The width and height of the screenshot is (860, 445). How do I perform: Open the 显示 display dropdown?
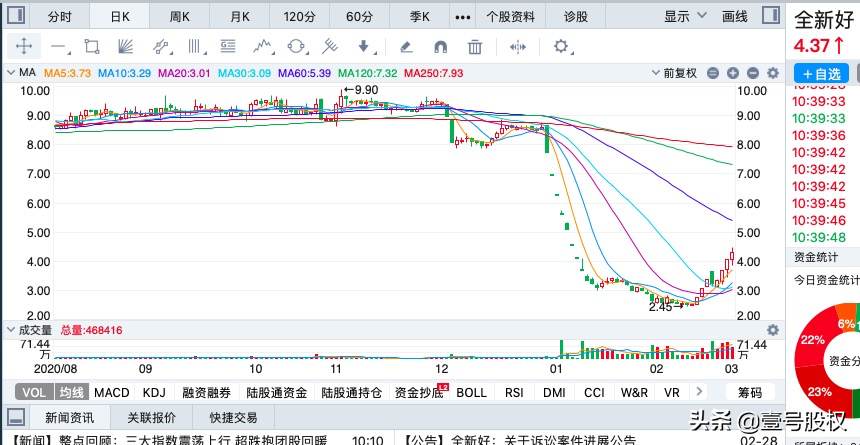(x=684, y=16)
